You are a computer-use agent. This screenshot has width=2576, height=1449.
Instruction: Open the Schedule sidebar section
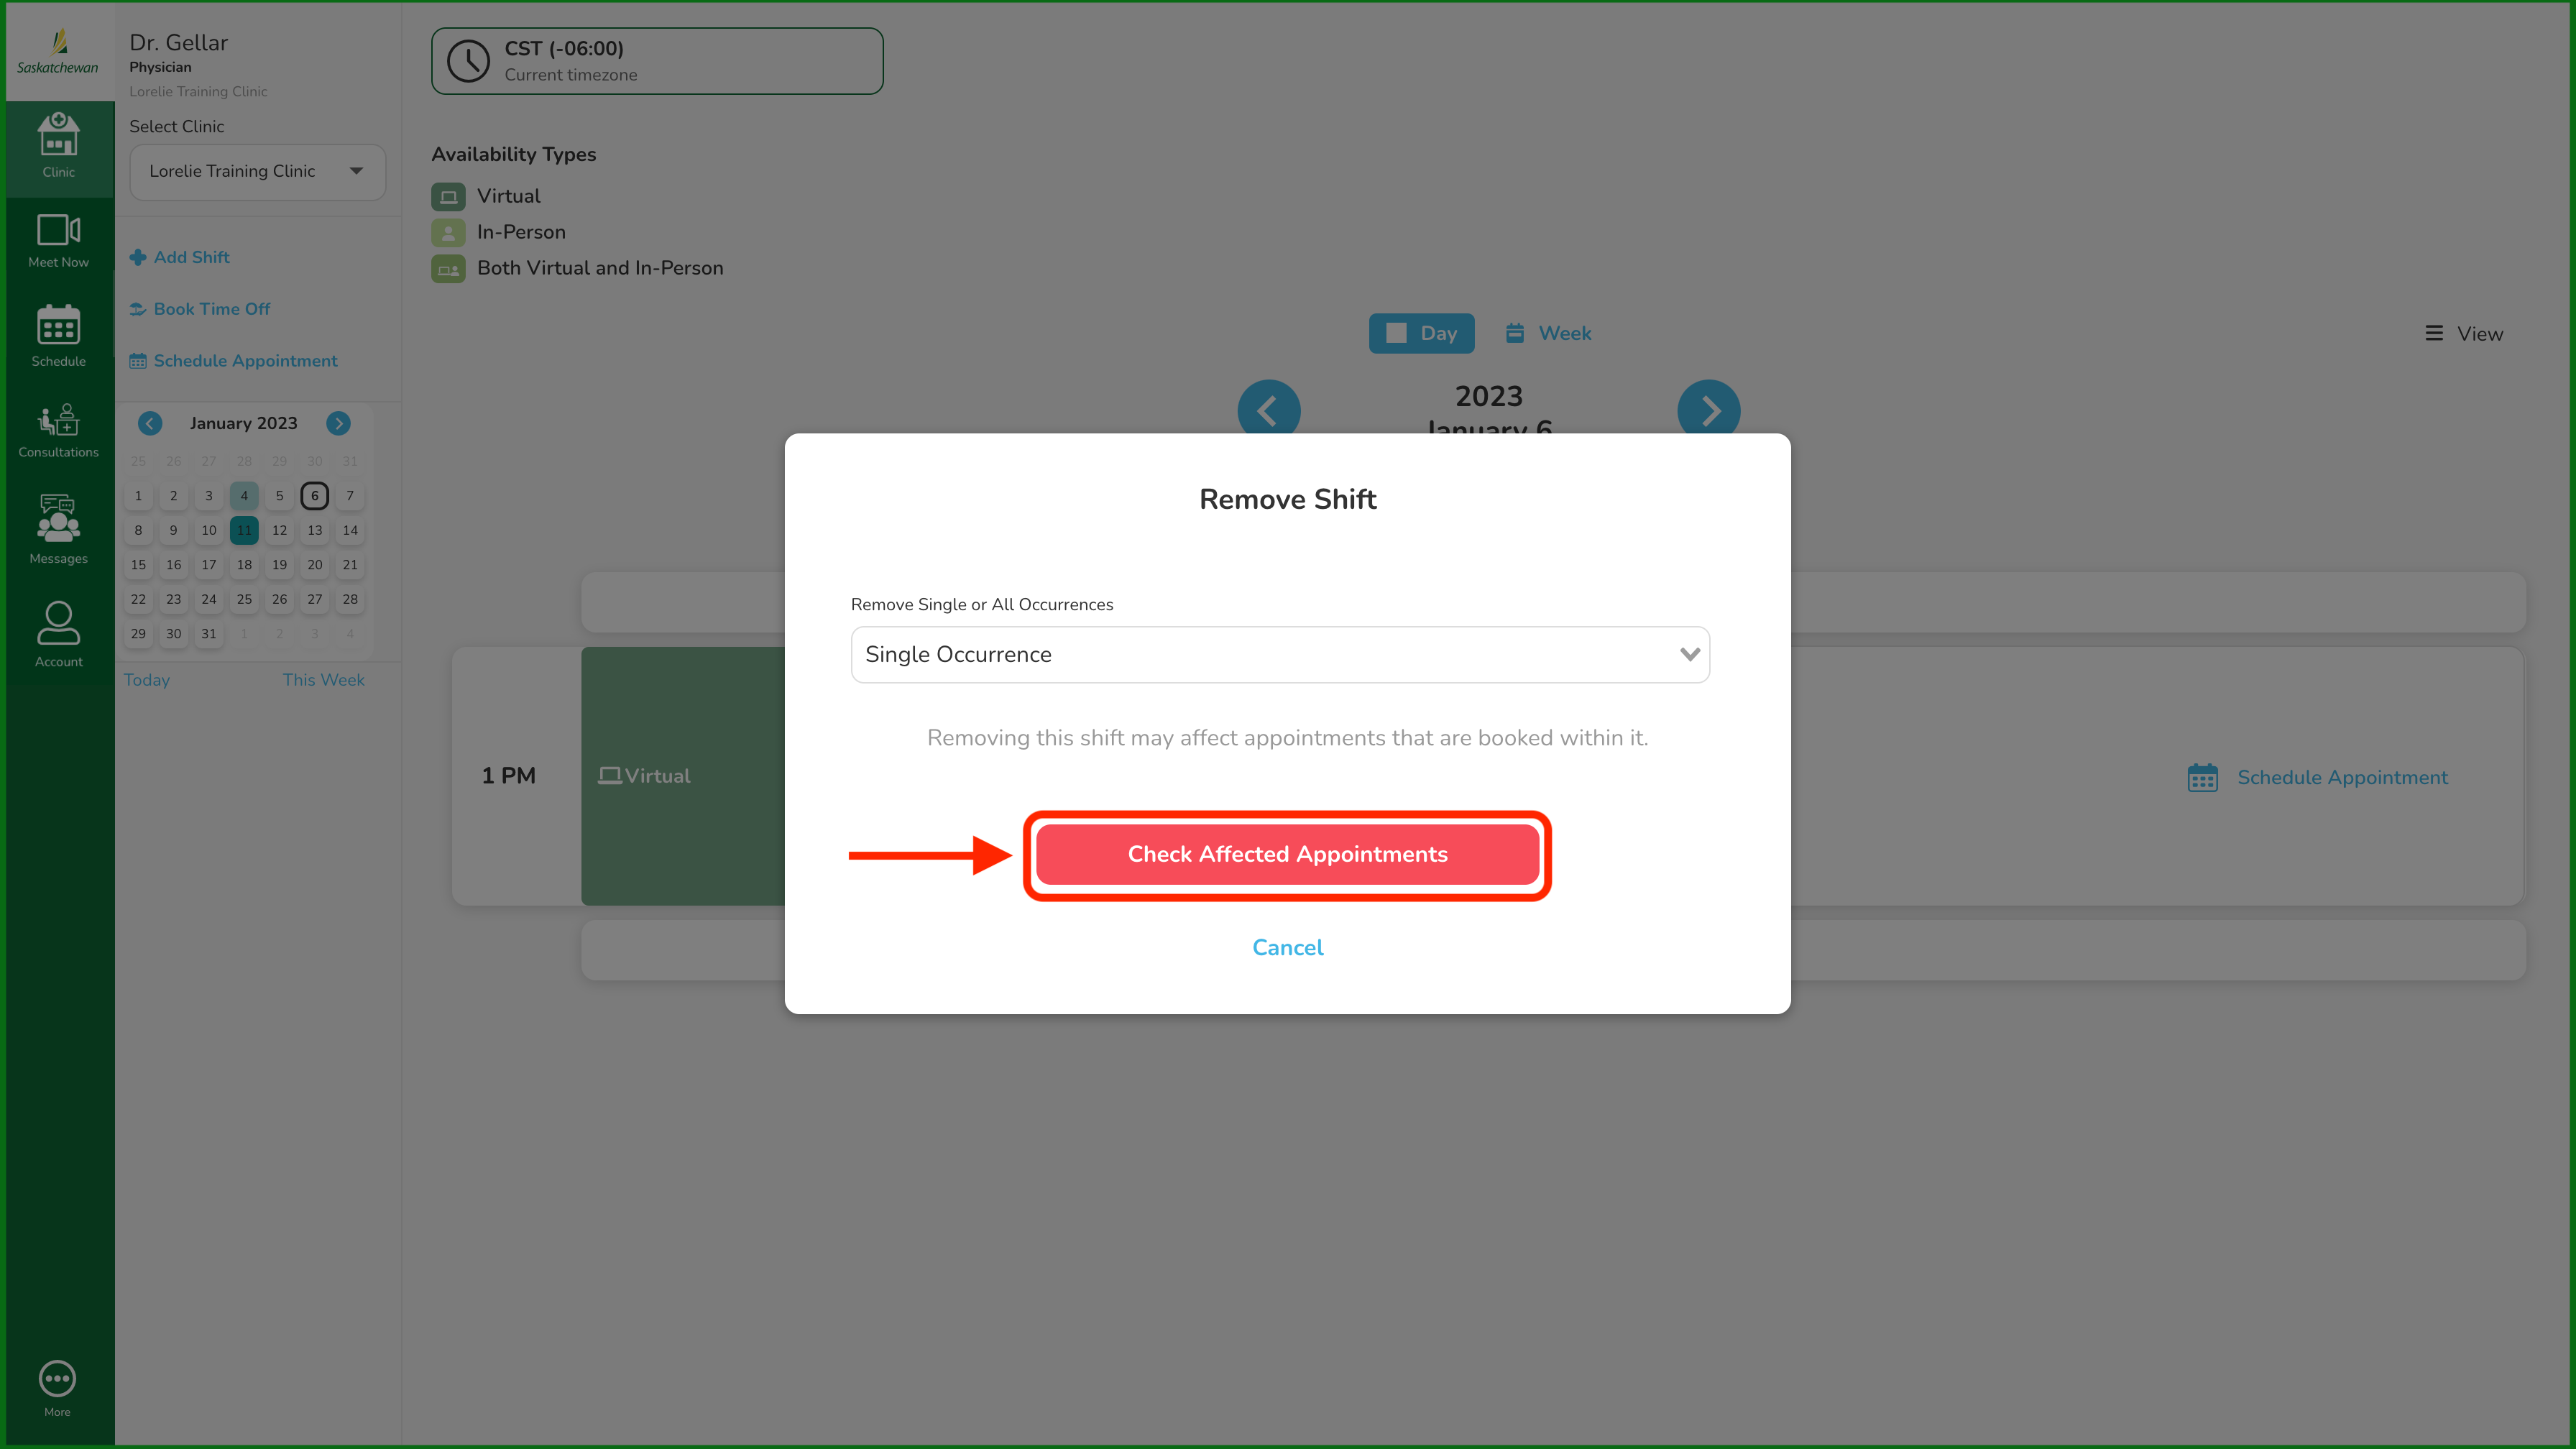point(58,336)
